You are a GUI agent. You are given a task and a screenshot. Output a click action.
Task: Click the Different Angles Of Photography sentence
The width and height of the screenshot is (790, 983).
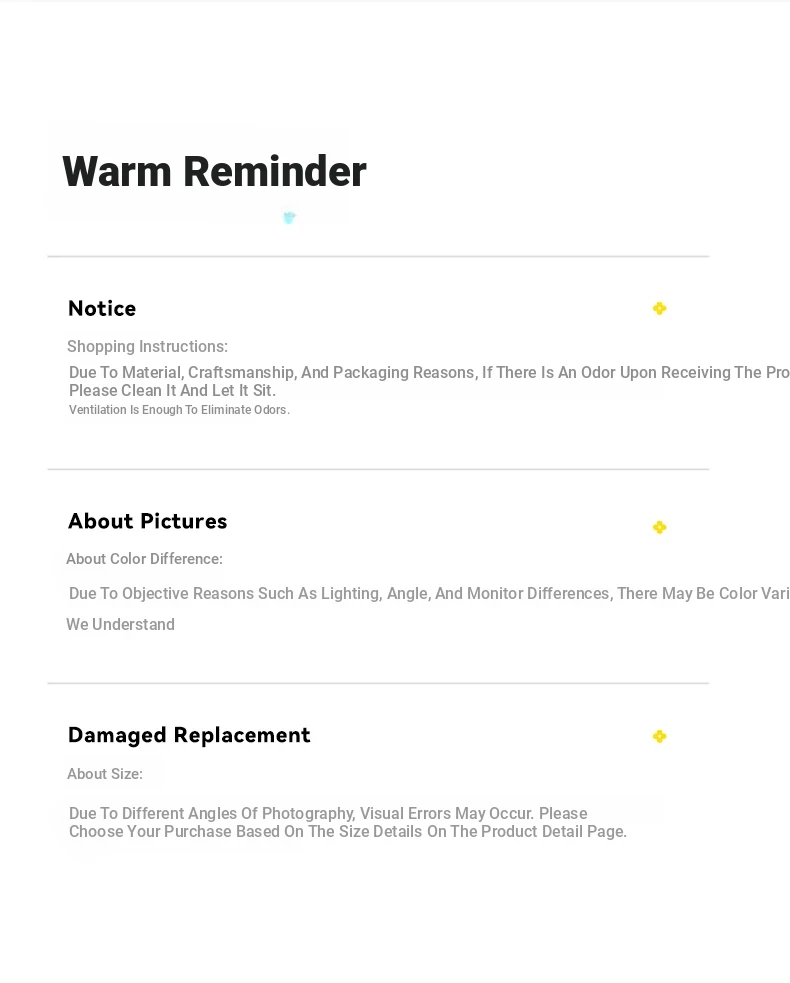pyautogui.click(x=328, y=814)
